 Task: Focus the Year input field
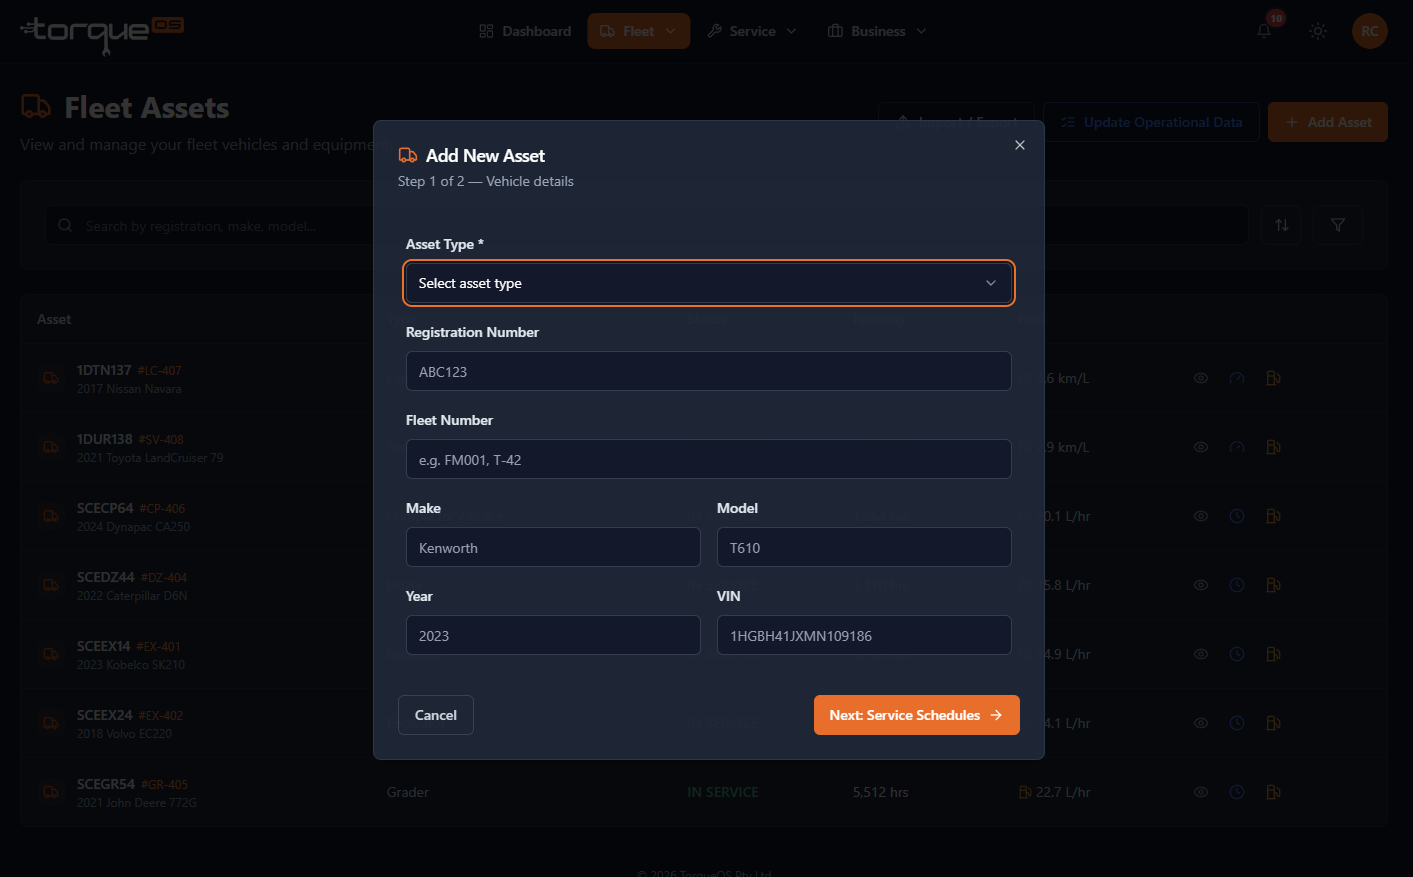[x=553, y=635]
